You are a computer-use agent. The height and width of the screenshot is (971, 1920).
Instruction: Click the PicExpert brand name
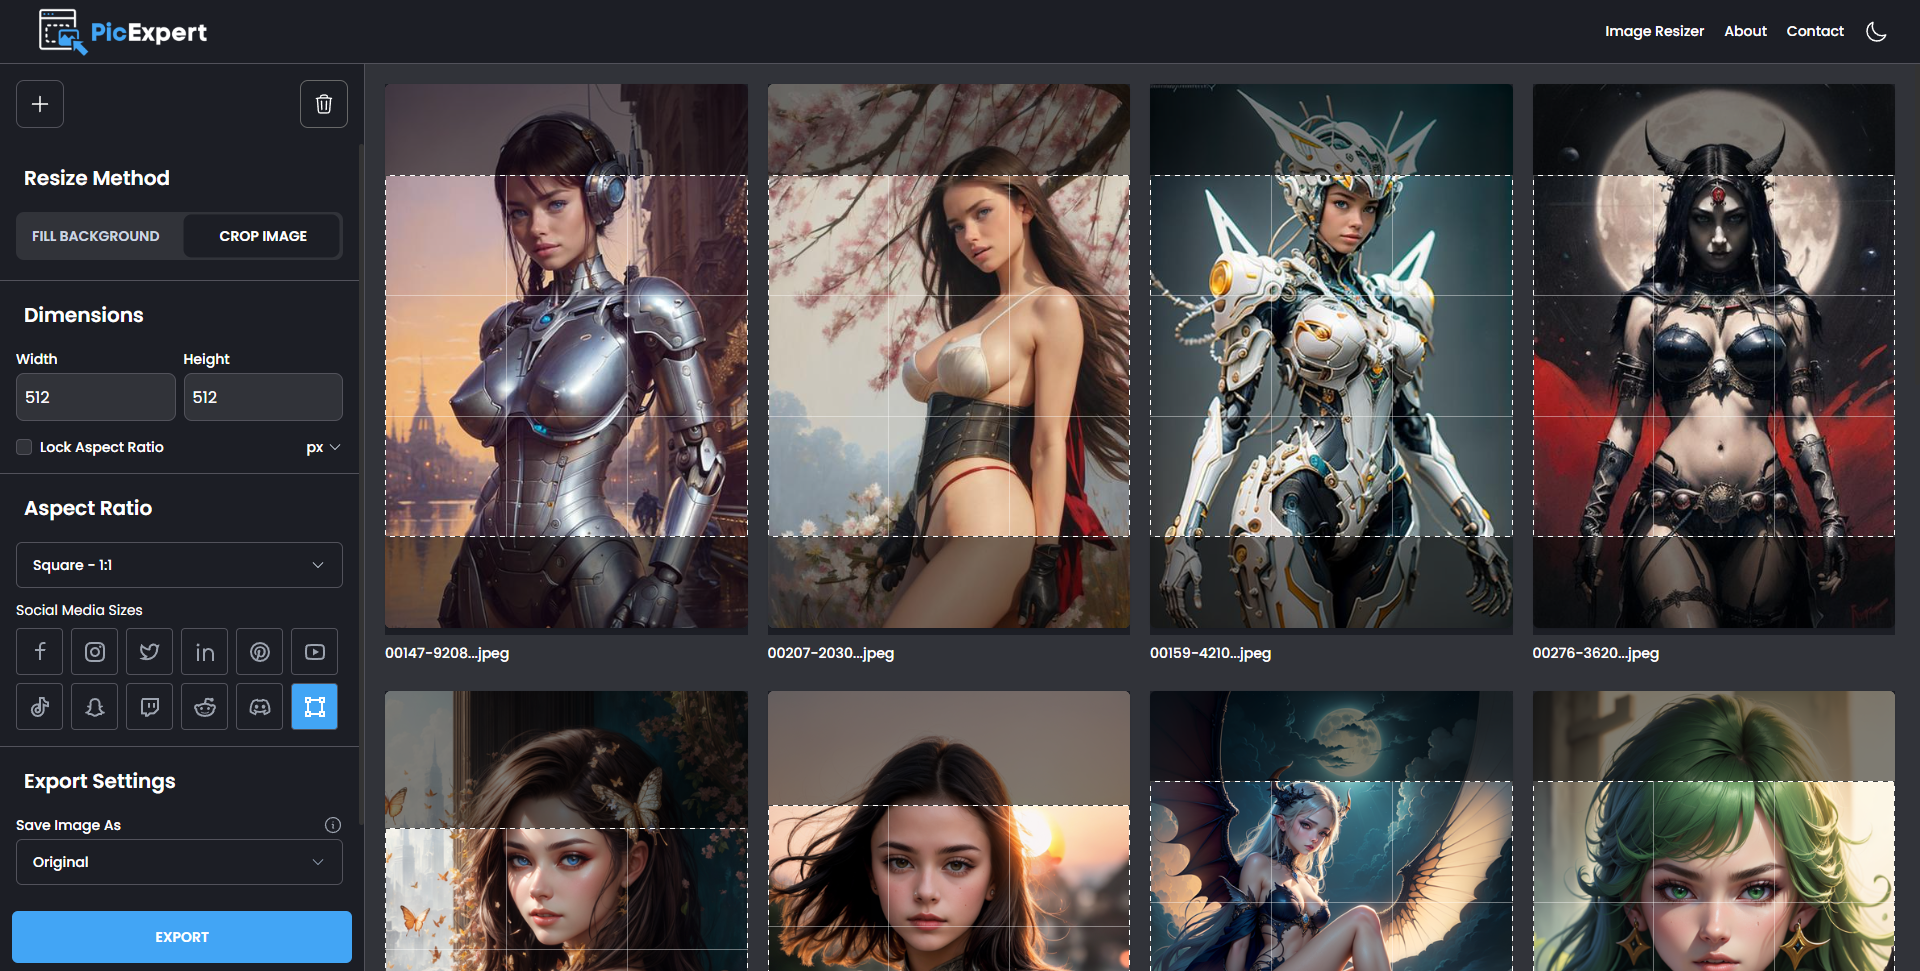149,32
